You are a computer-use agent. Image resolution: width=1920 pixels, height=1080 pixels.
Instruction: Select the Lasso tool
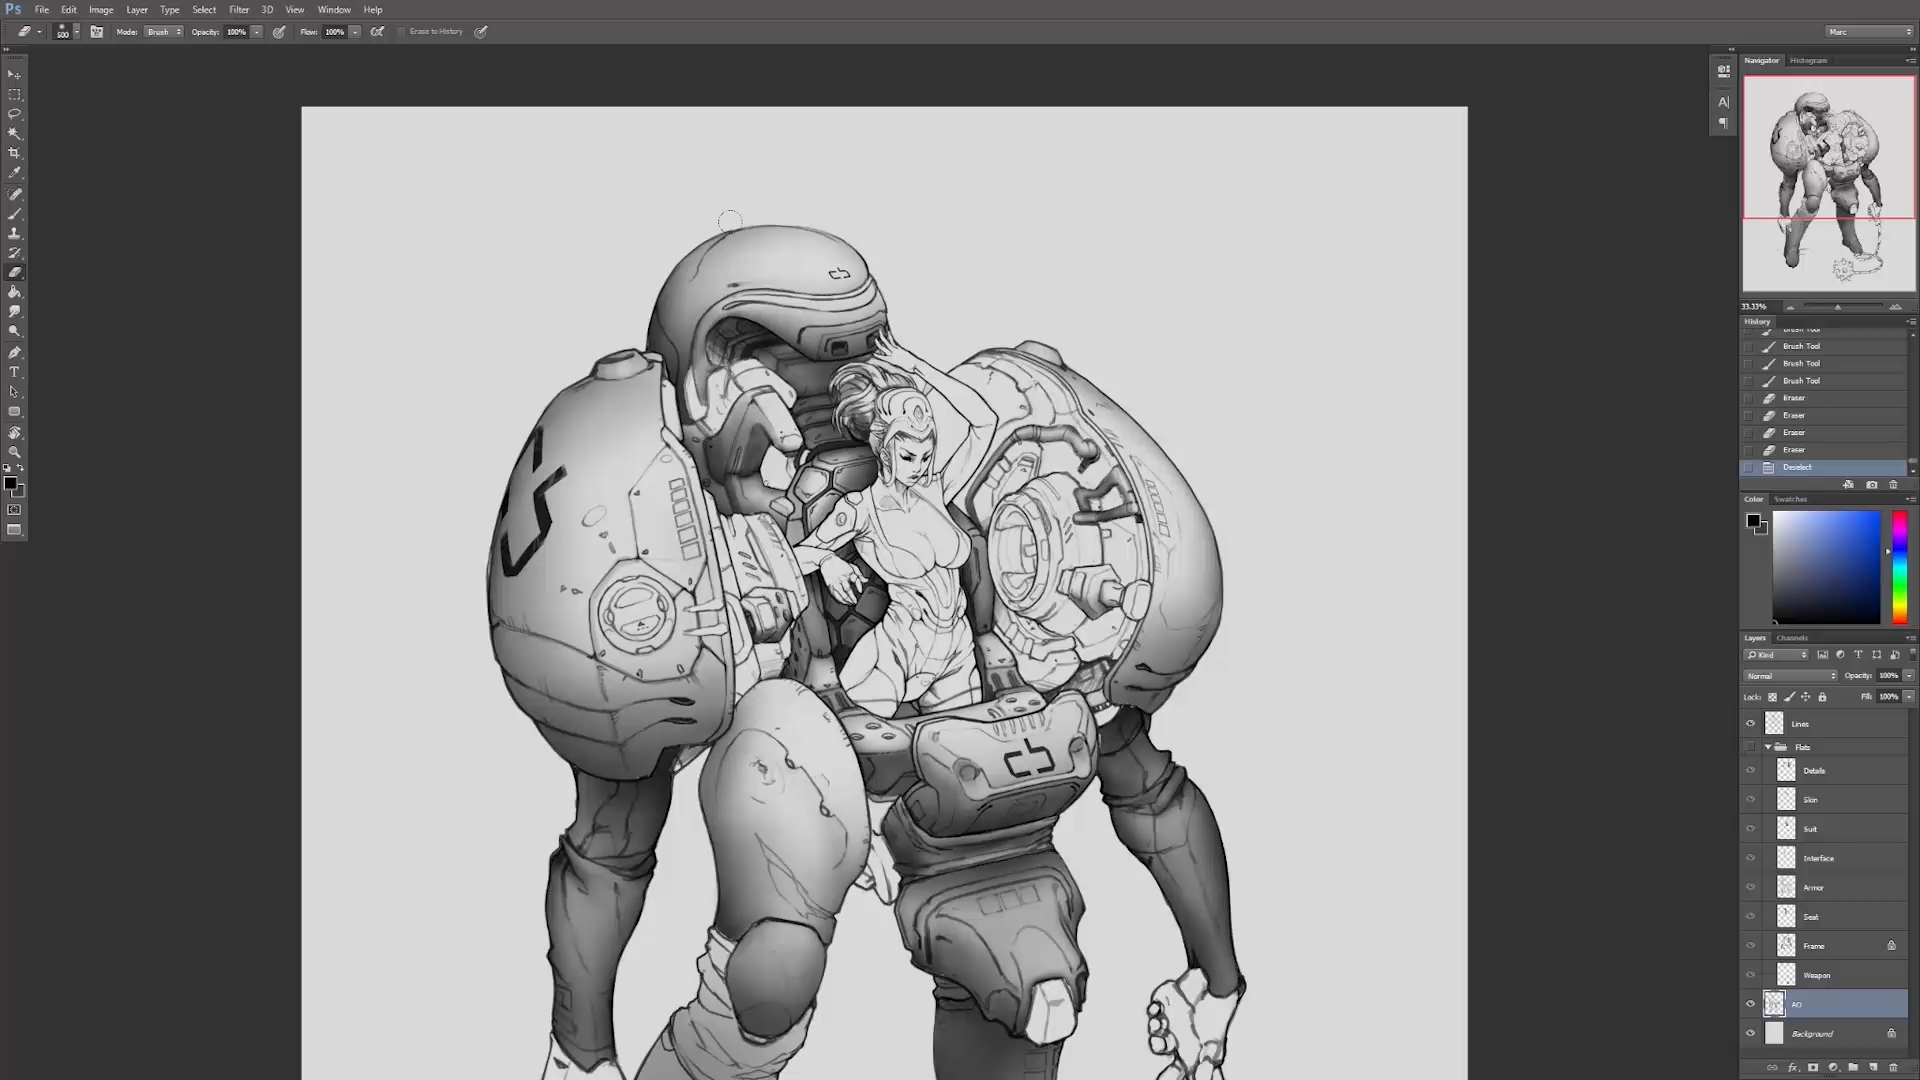14,114
